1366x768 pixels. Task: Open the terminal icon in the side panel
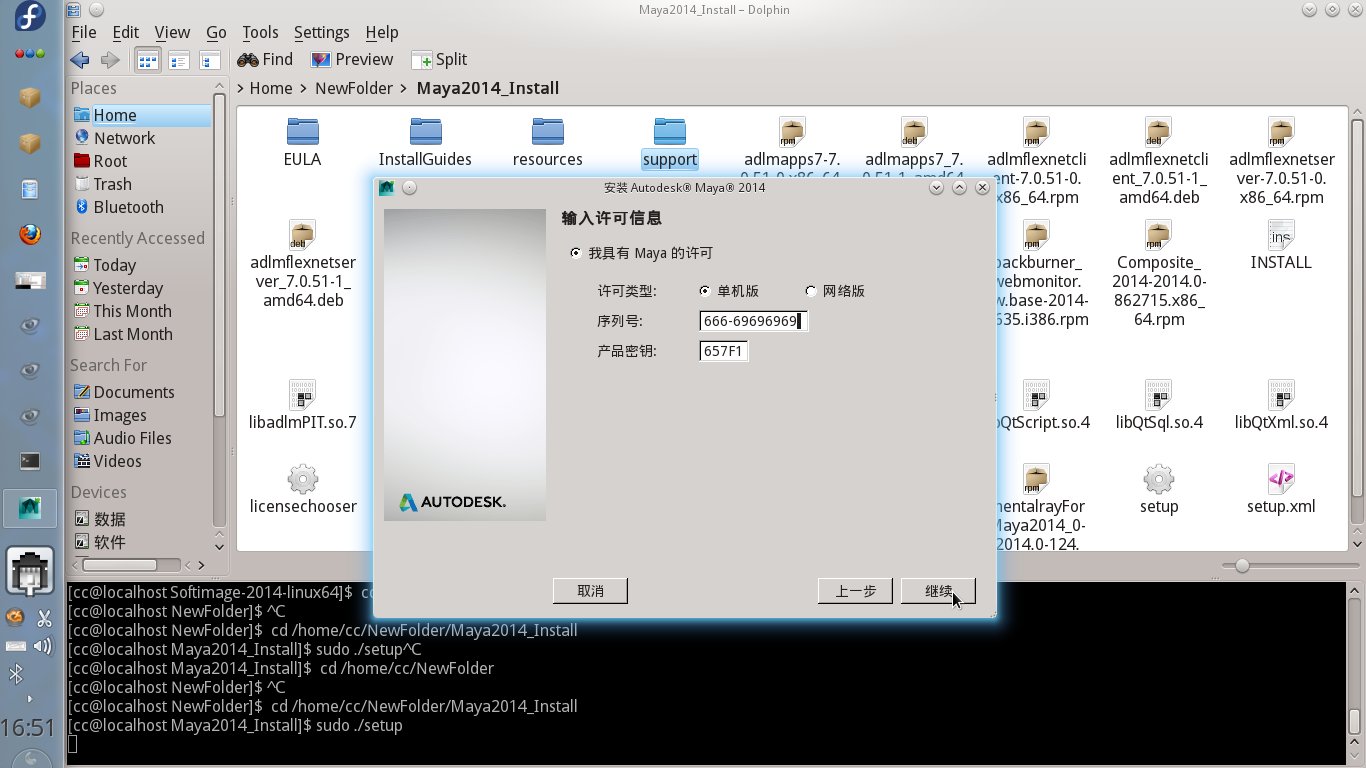(x=30, y=461)
